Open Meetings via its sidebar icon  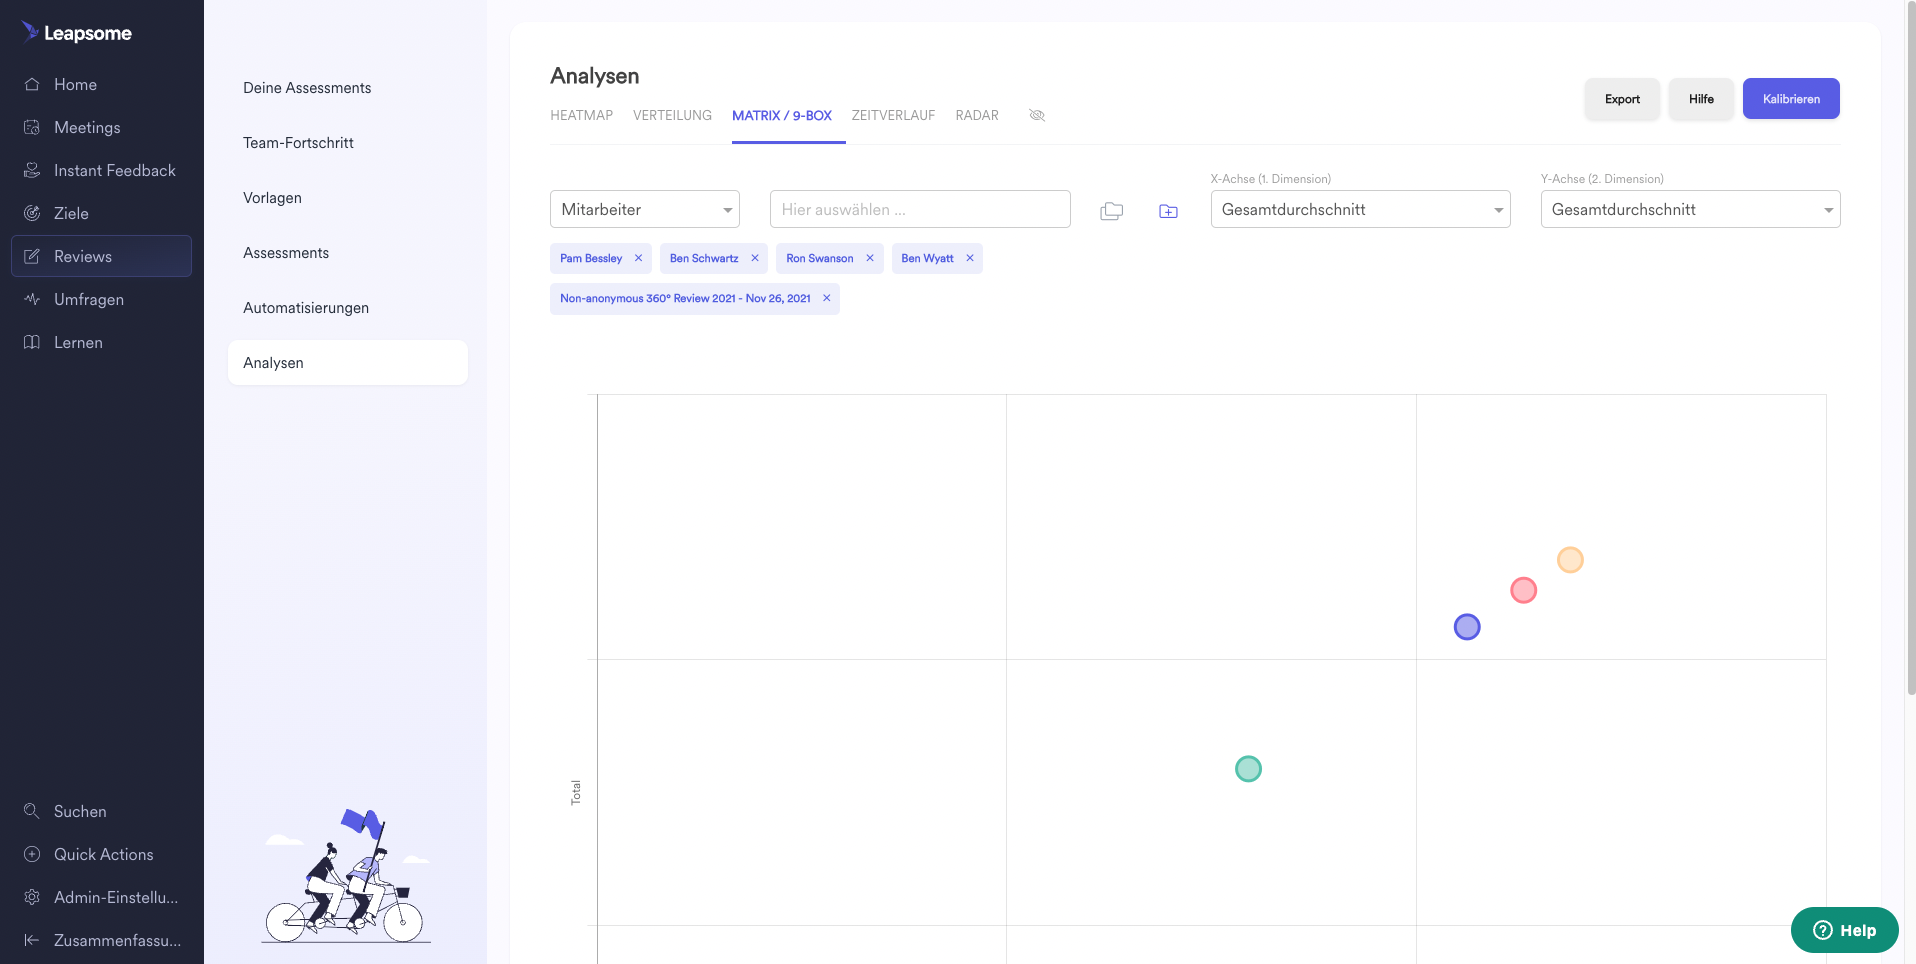tap(32, 127)
